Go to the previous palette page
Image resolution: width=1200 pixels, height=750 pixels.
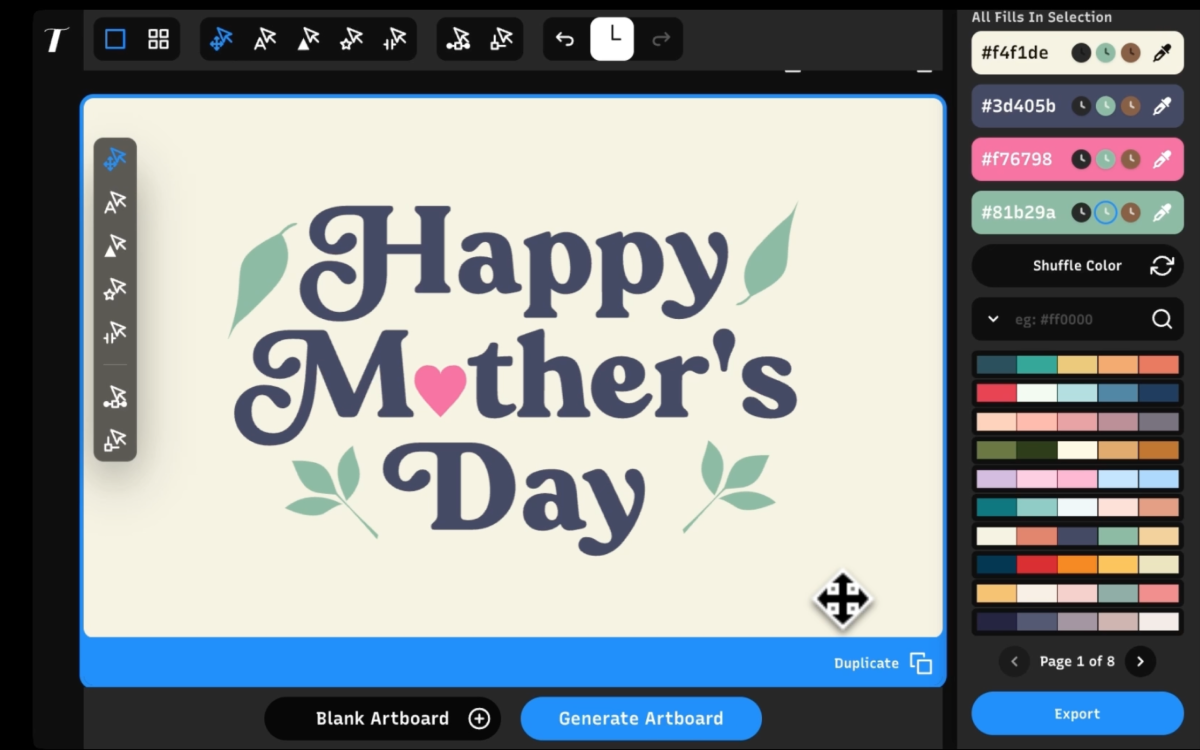pyautogui.click(x=1014, y=661)
